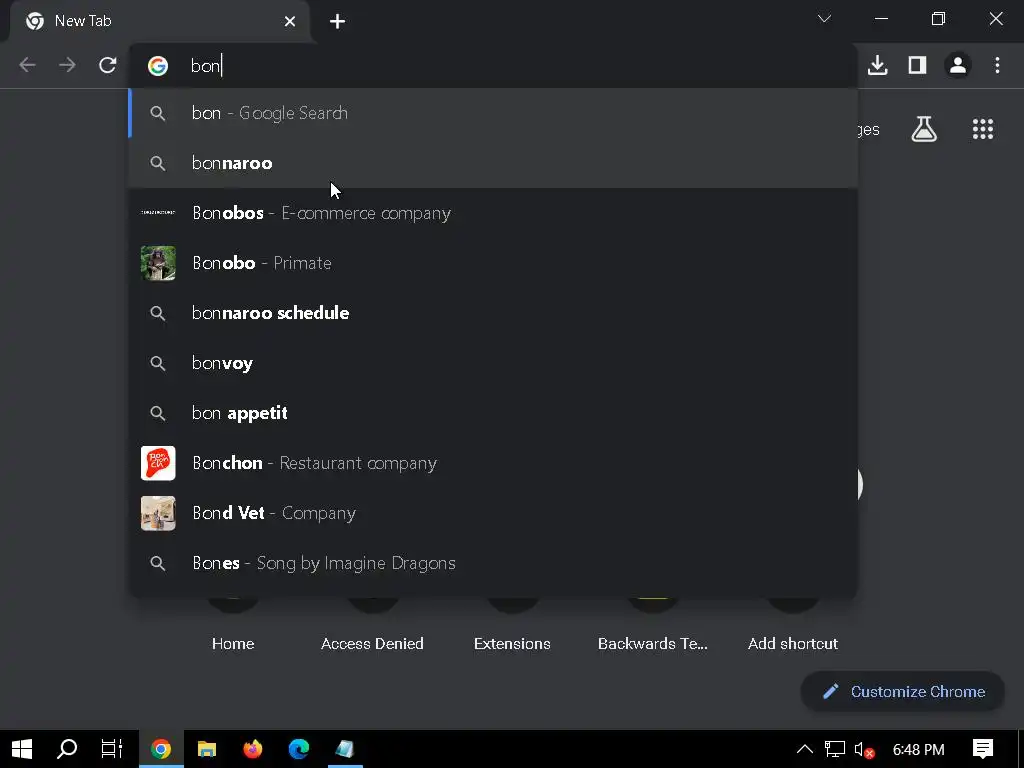Choose bonnaroo schedule suggestion
This screenshot has height=768, width=1024.
(493, 313)
